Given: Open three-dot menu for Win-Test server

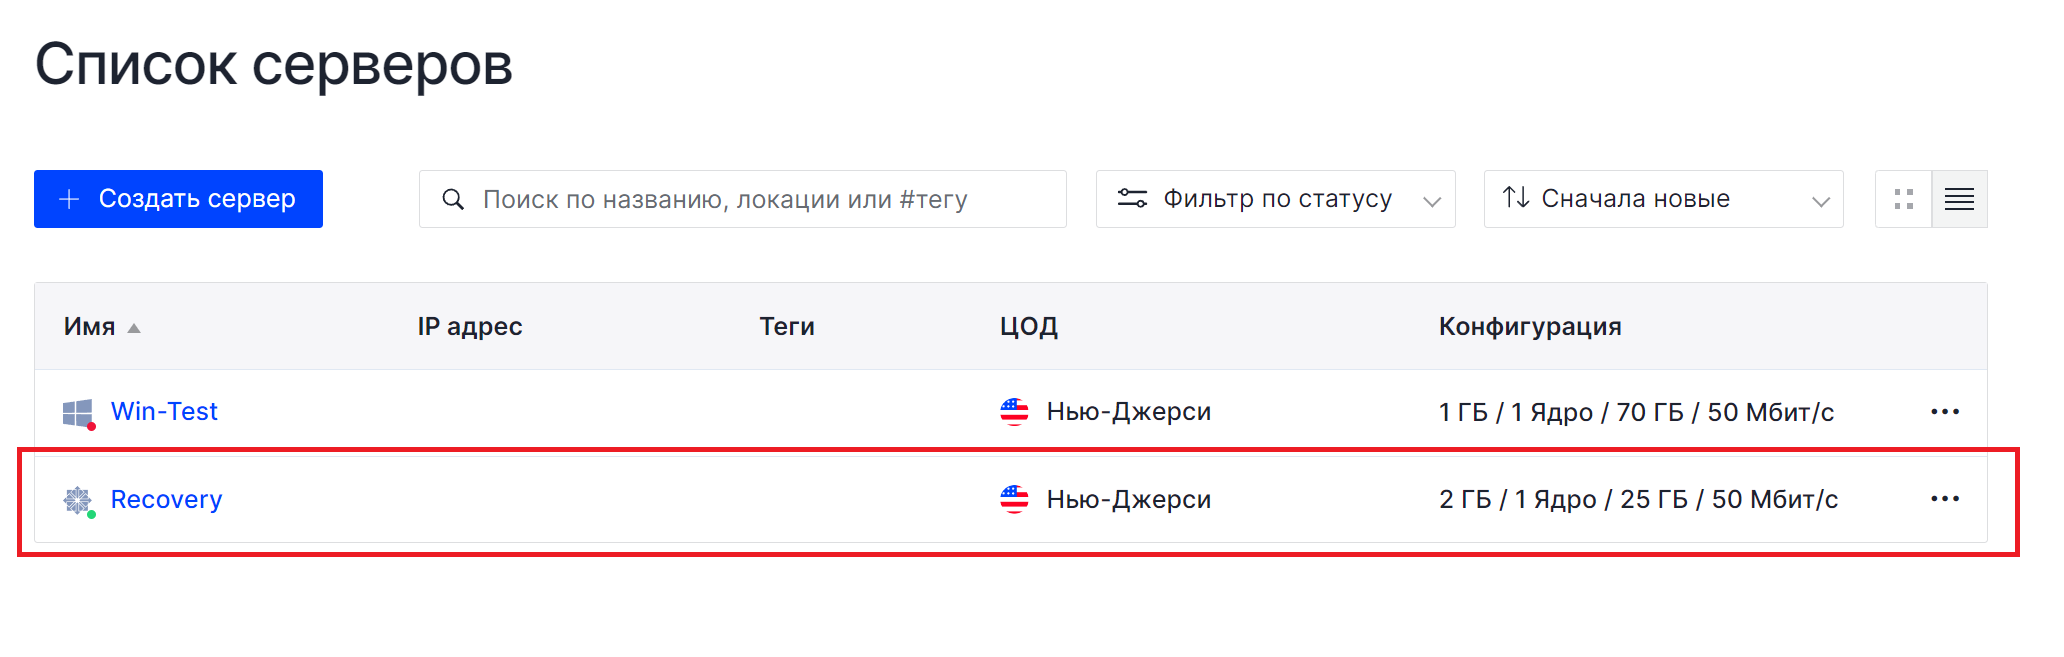Looking at the screenshot, I should click(1944, 412).
